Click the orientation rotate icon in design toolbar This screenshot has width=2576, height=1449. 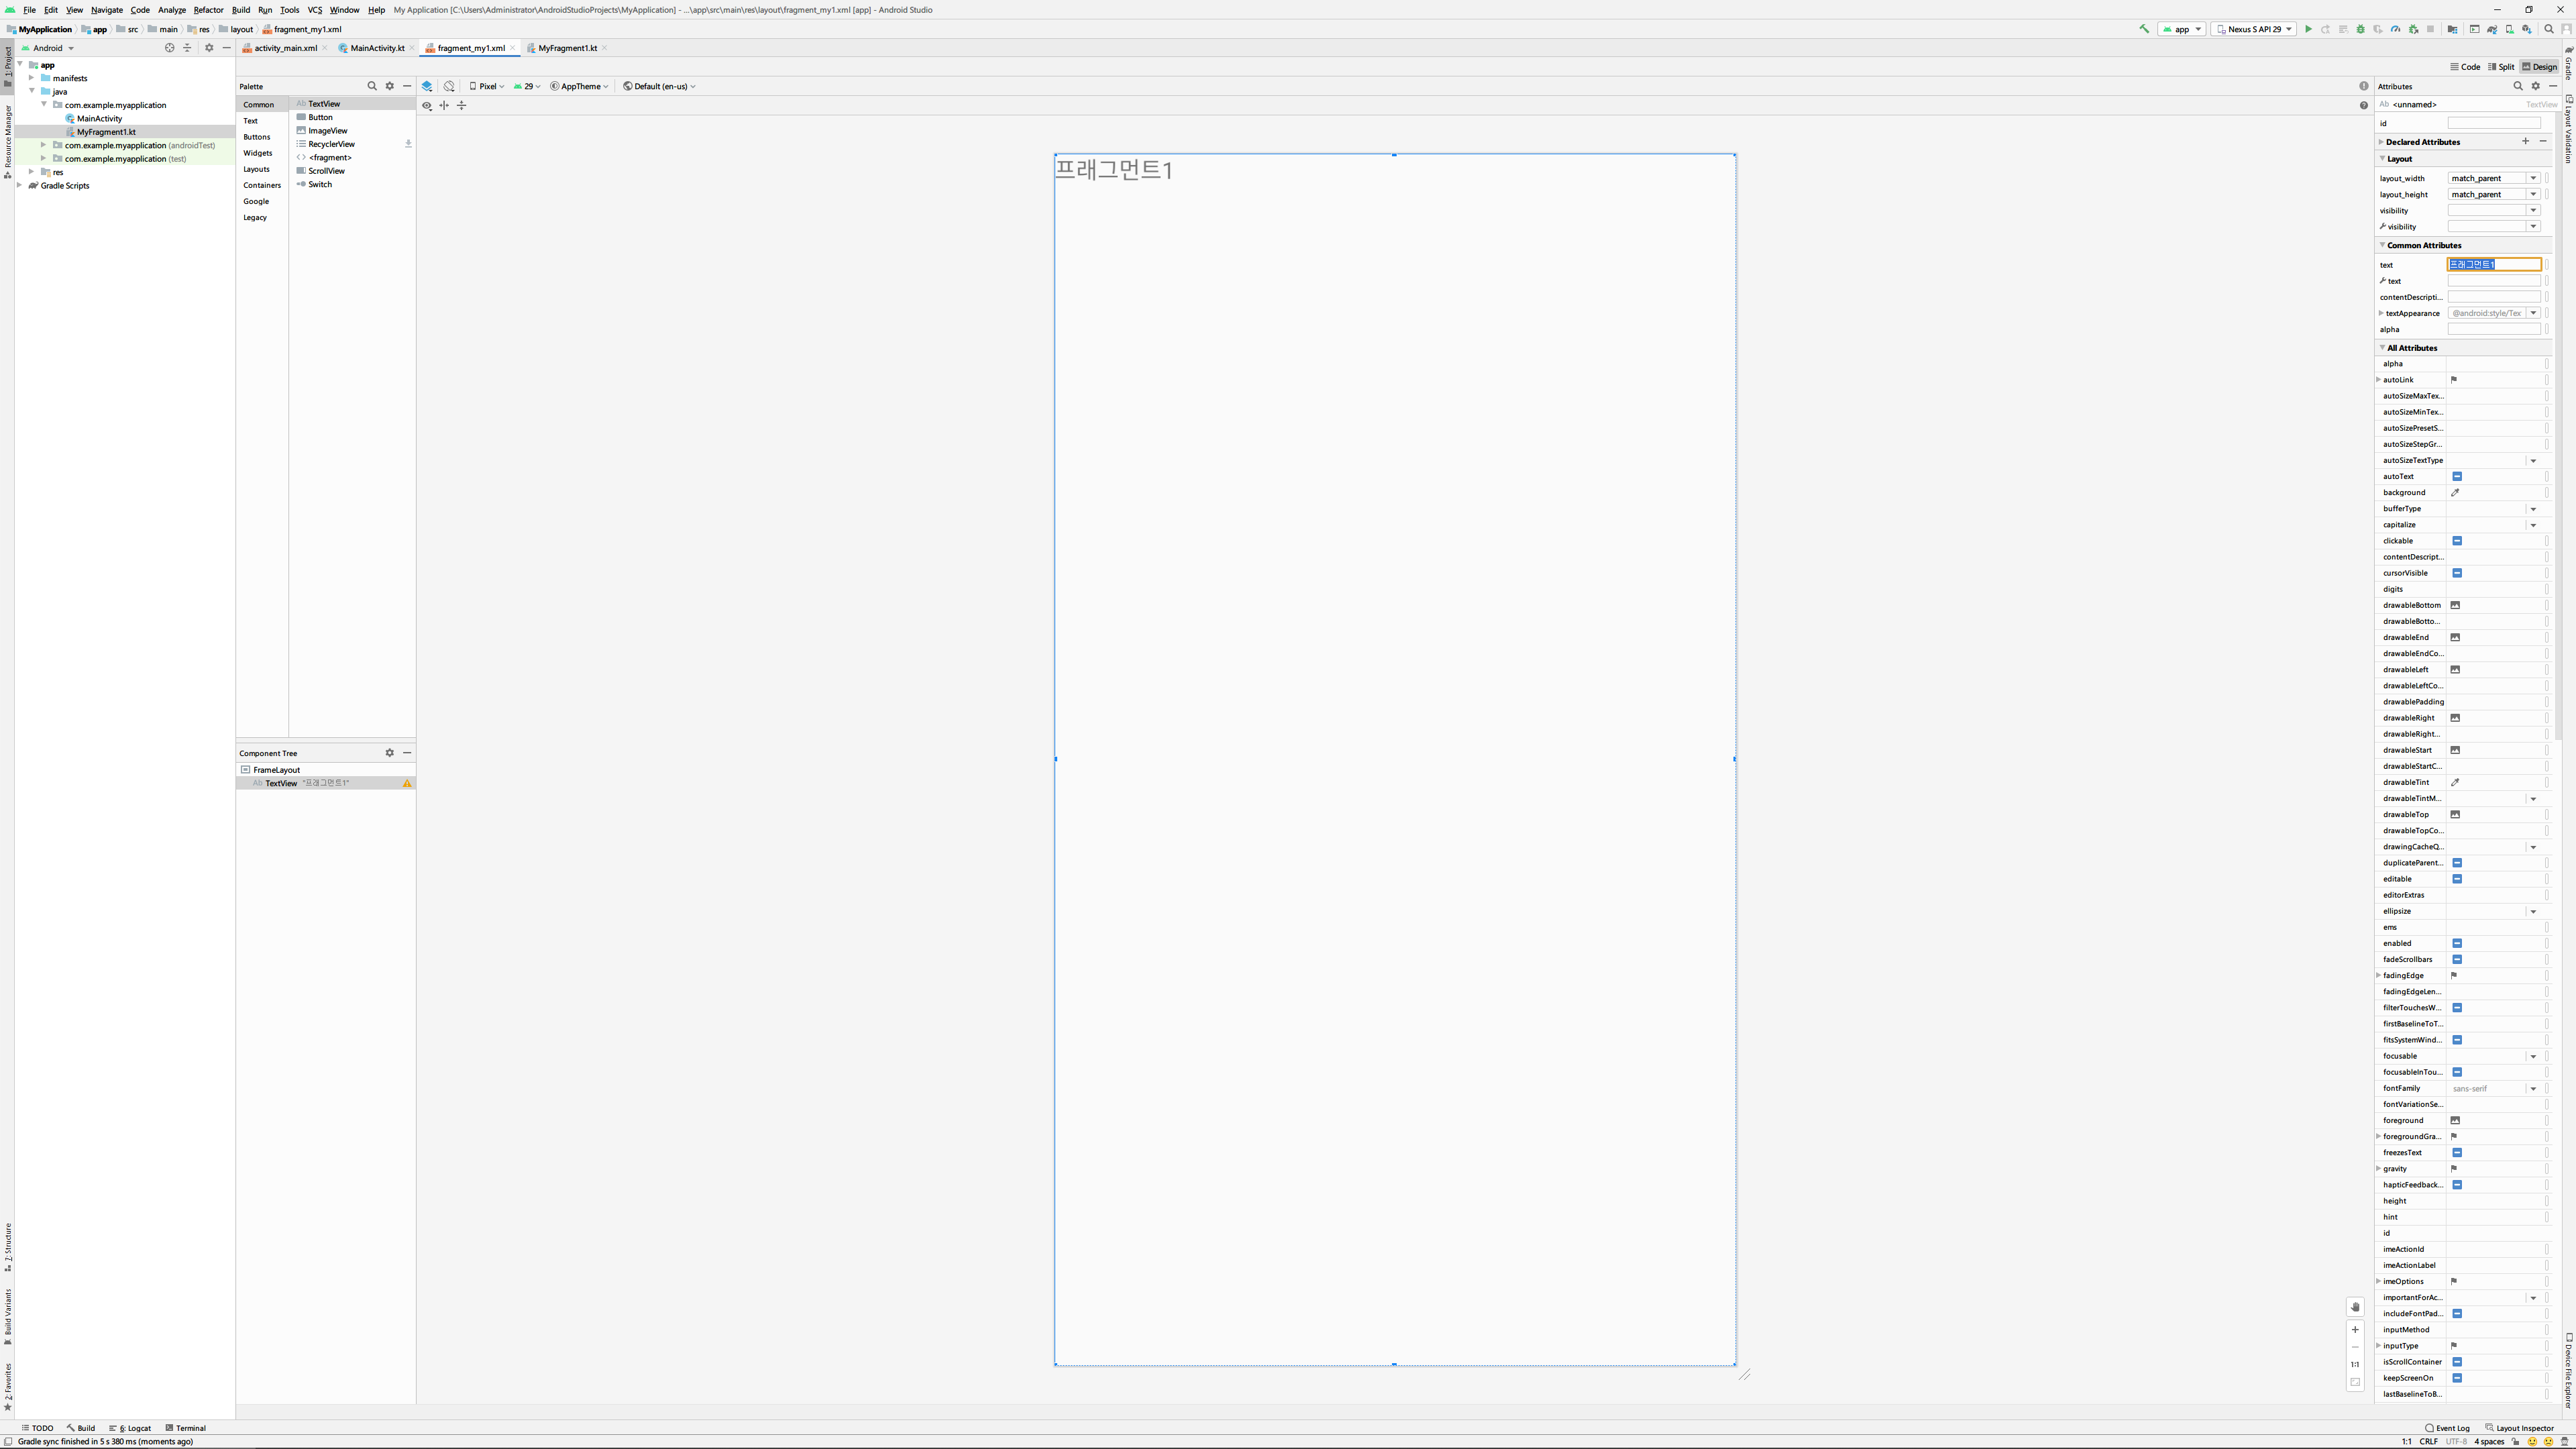point(449,86)
